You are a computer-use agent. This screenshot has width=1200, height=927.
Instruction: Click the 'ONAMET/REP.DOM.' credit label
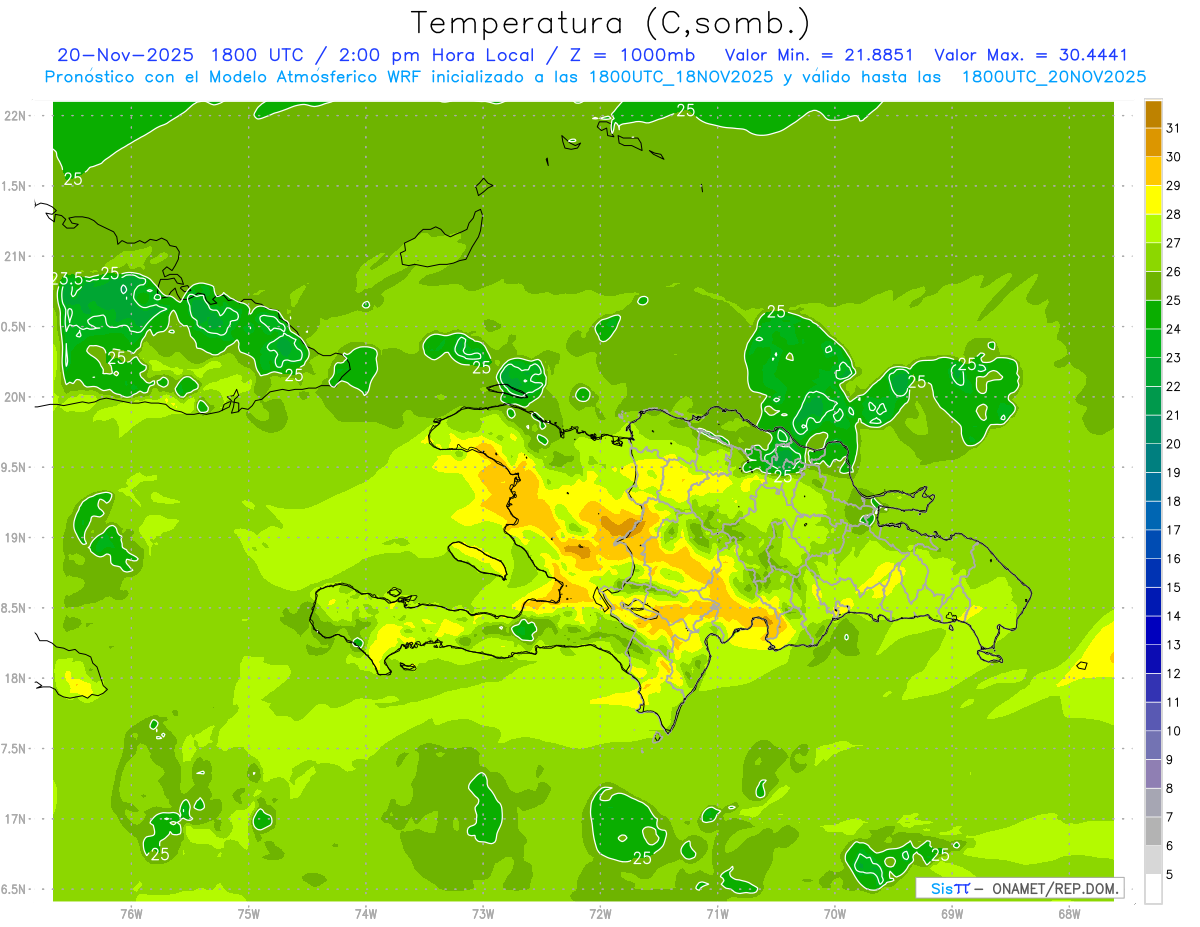(x=1054, y=888)
